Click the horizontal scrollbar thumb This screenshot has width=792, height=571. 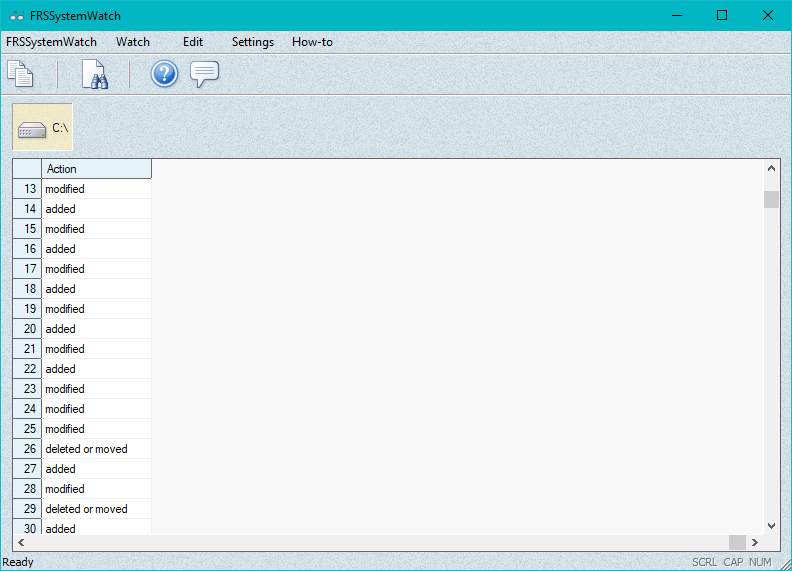click(x=737, y=543)
